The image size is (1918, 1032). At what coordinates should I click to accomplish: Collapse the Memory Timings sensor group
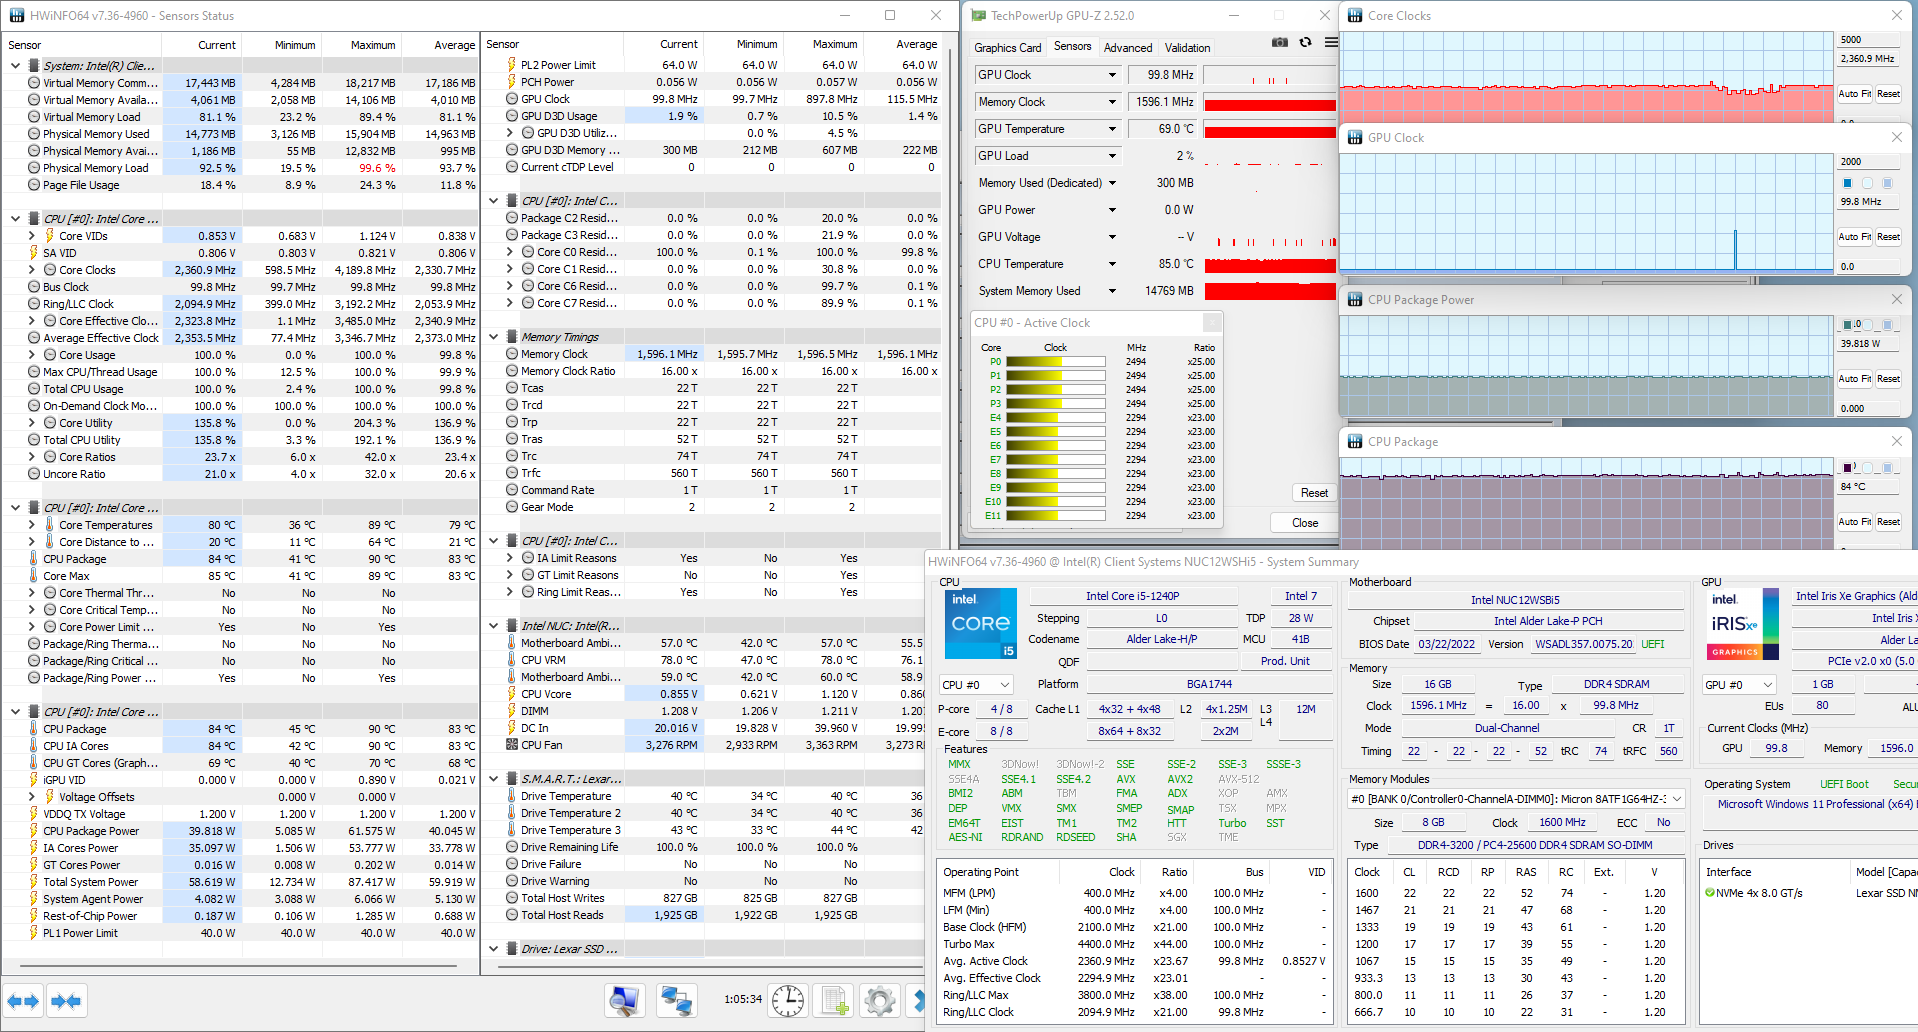pos(493,337)
